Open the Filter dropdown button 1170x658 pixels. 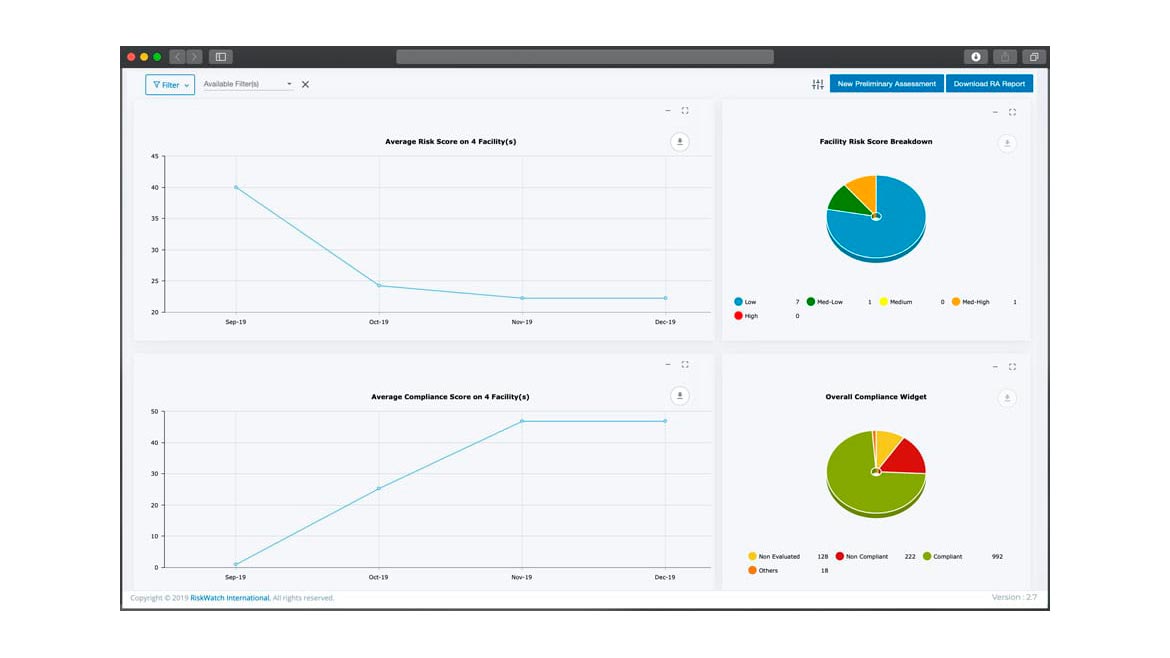coord(170,84)
